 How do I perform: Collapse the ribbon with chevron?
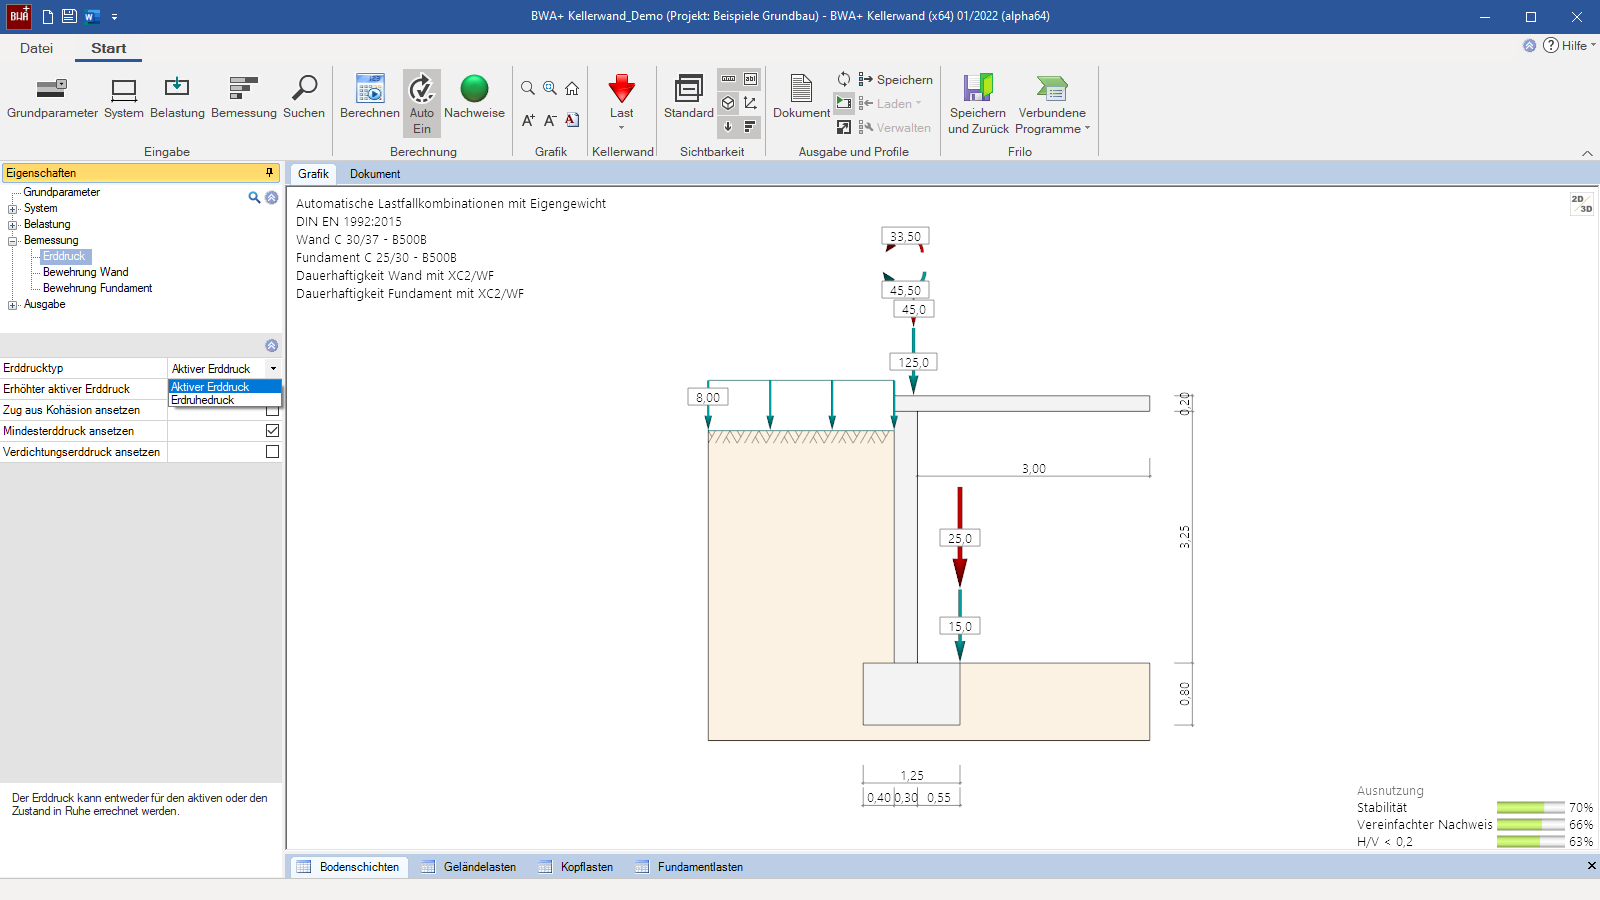pyautogui.click(x=1587, y=153)
